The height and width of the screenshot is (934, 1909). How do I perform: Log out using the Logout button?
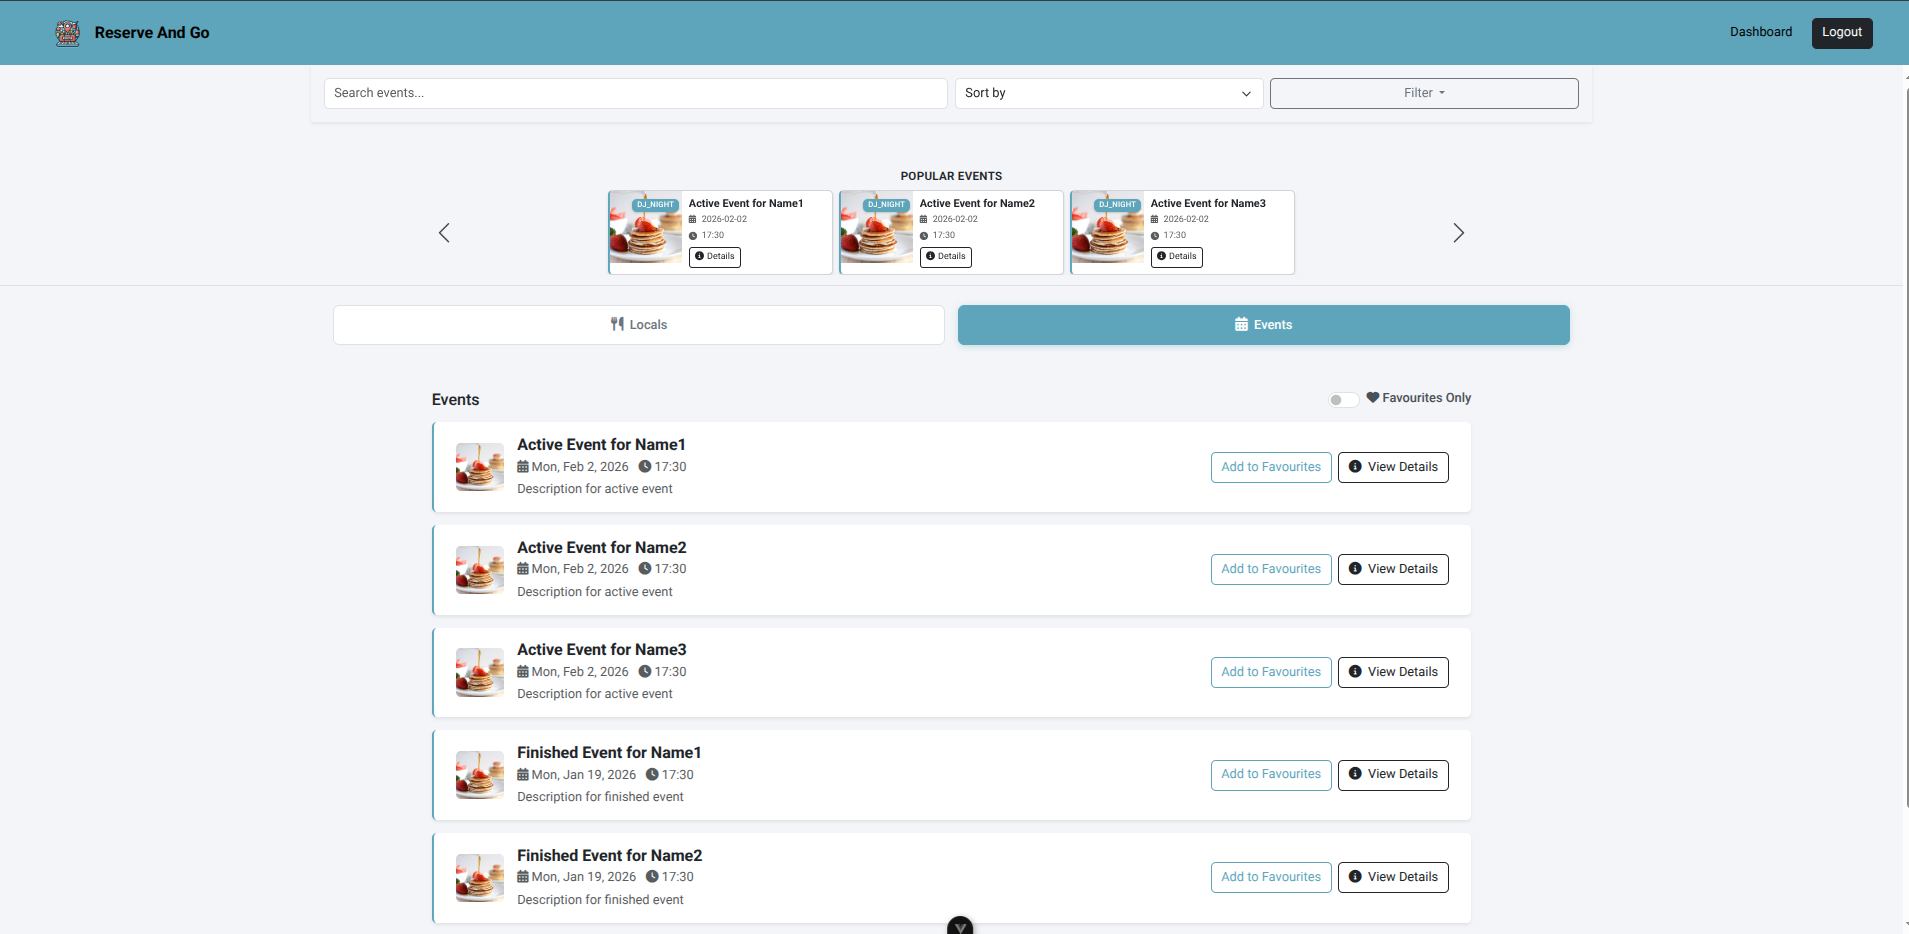(1841, 32)
